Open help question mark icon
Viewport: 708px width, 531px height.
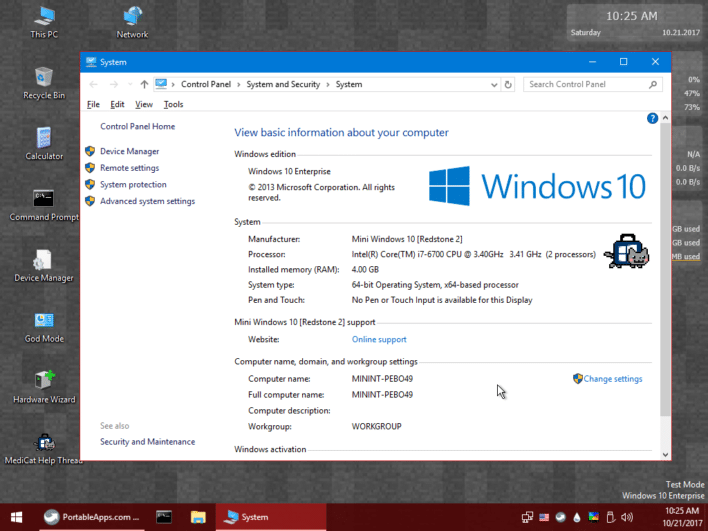[652, 118]
